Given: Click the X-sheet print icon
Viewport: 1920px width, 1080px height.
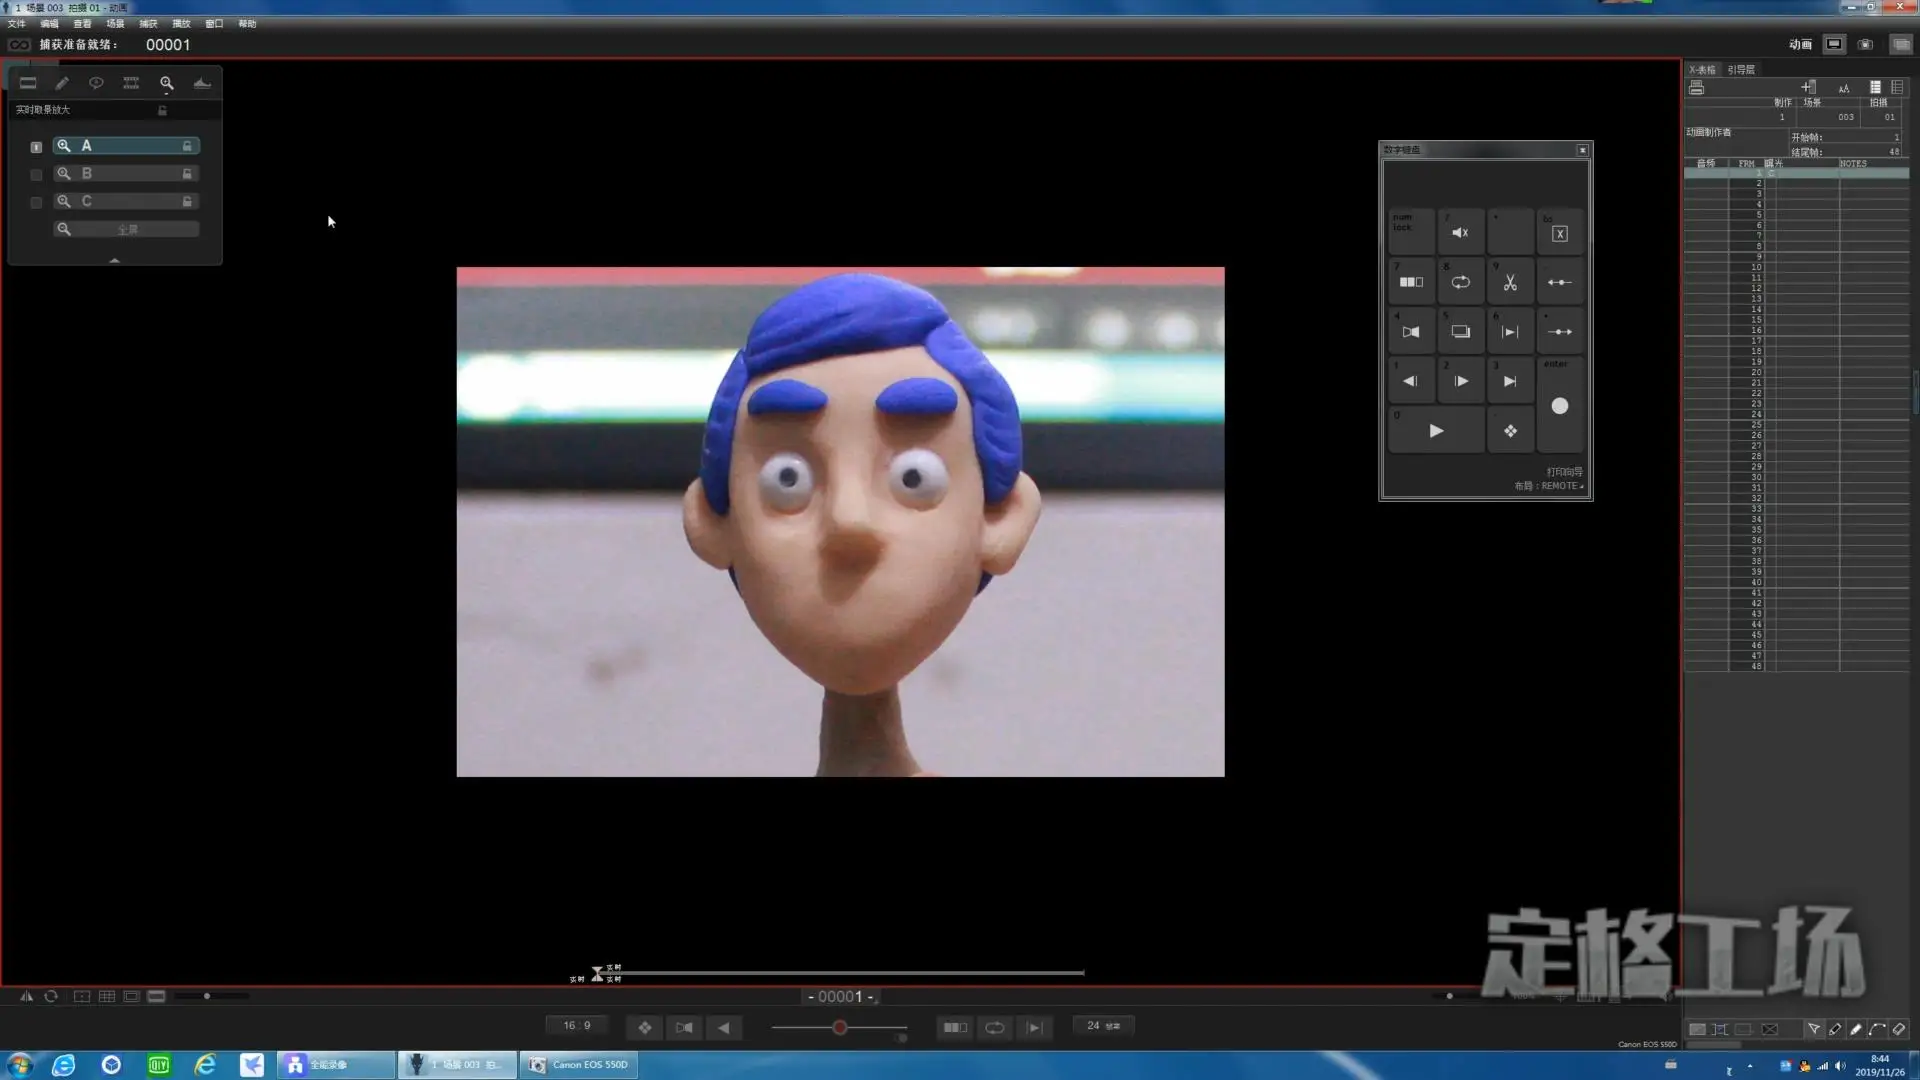Looking at the screenshot, I should (1696, 88).
